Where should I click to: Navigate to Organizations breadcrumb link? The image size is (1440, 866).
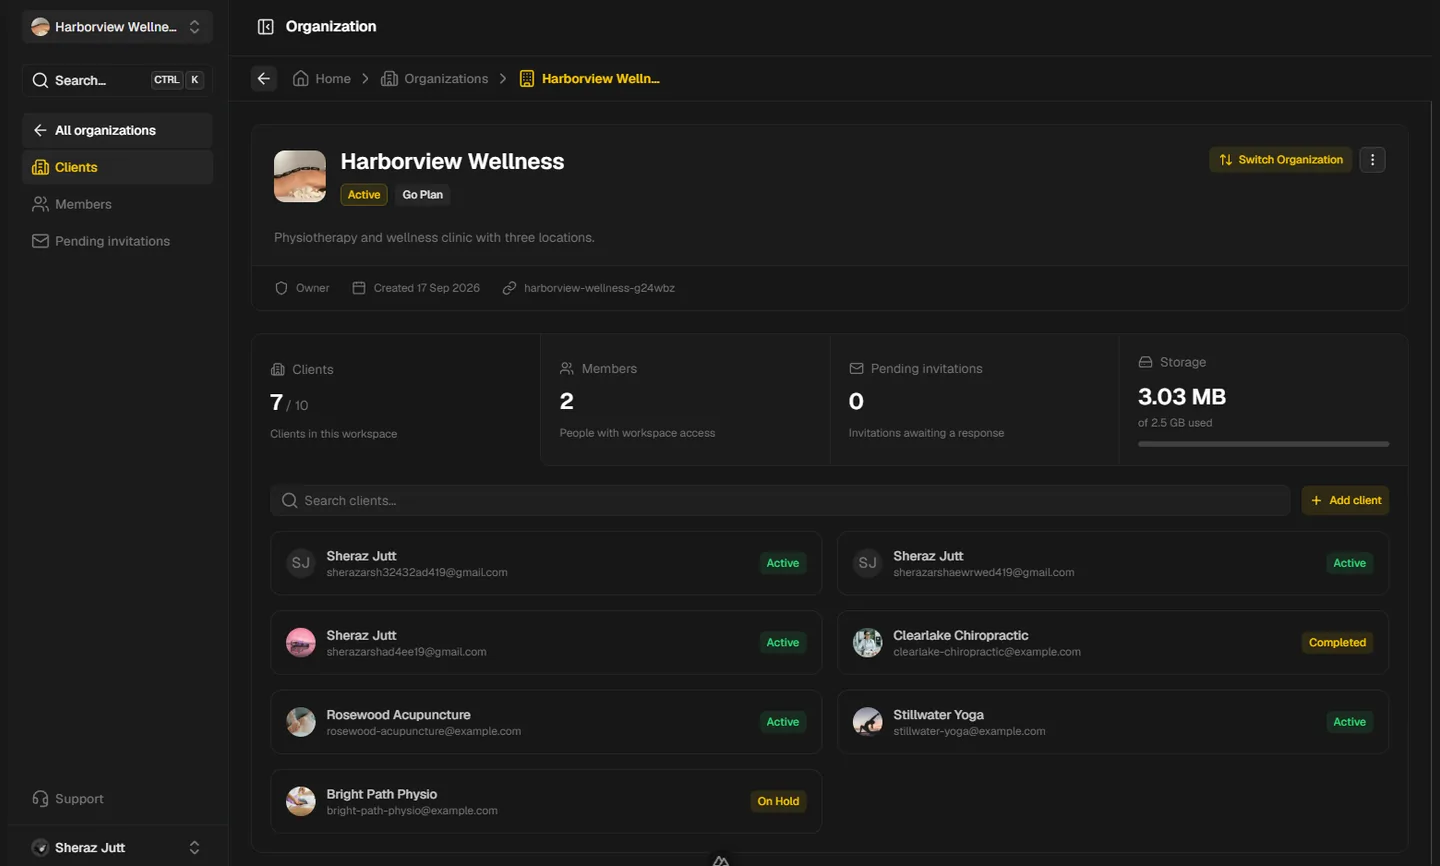pos(434,79)
